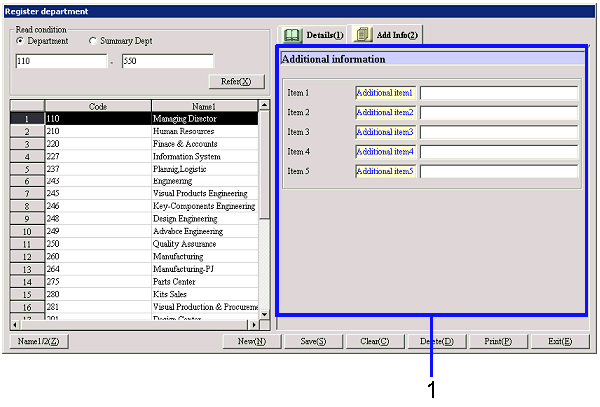Screen dimensions: 600x407
Task: Click the Item 5 additional info field
Action: [498, 171]
